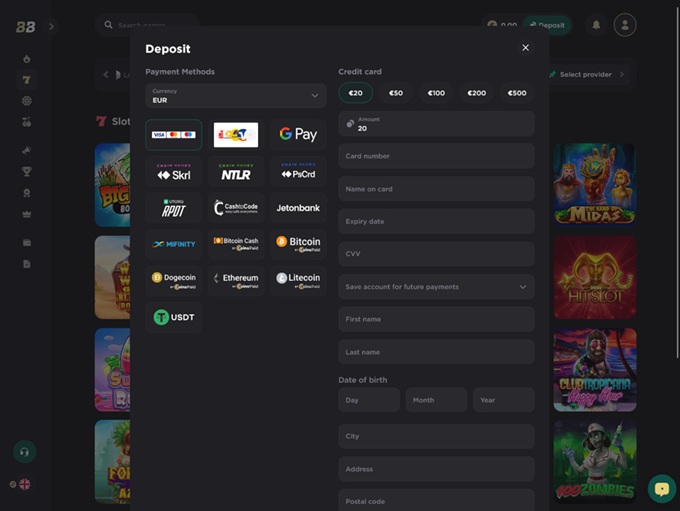The image size is (680, 511).
Task: Choose the Visa Mastercard card option
Action: [x=173, y=134]
